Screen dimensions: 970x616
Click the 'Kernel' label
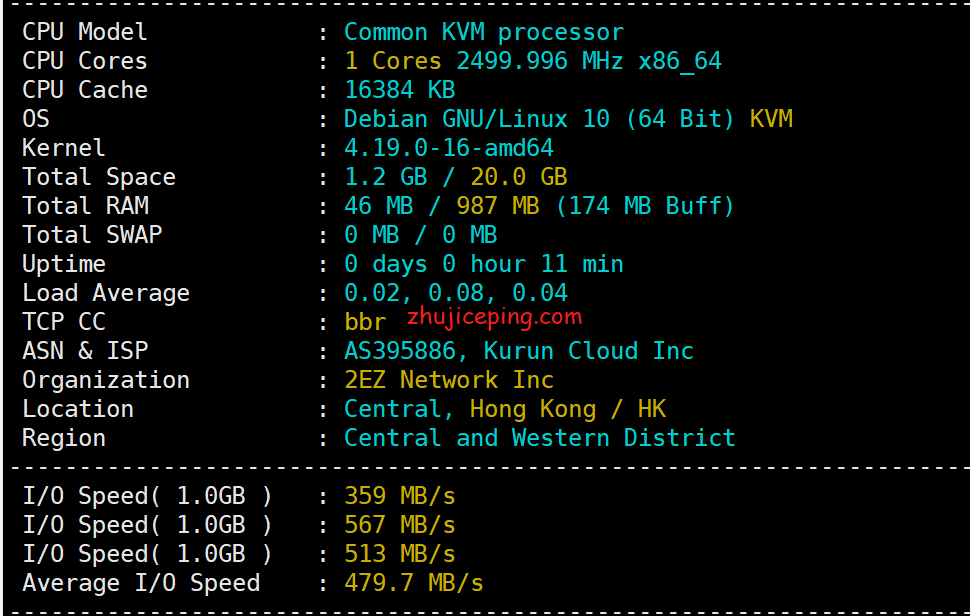click(64, 148)
